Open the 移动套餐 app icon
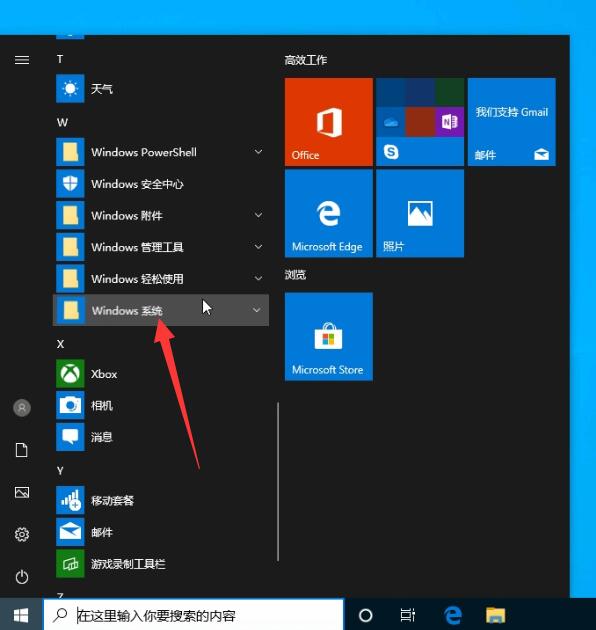 (x=70, y=500)
